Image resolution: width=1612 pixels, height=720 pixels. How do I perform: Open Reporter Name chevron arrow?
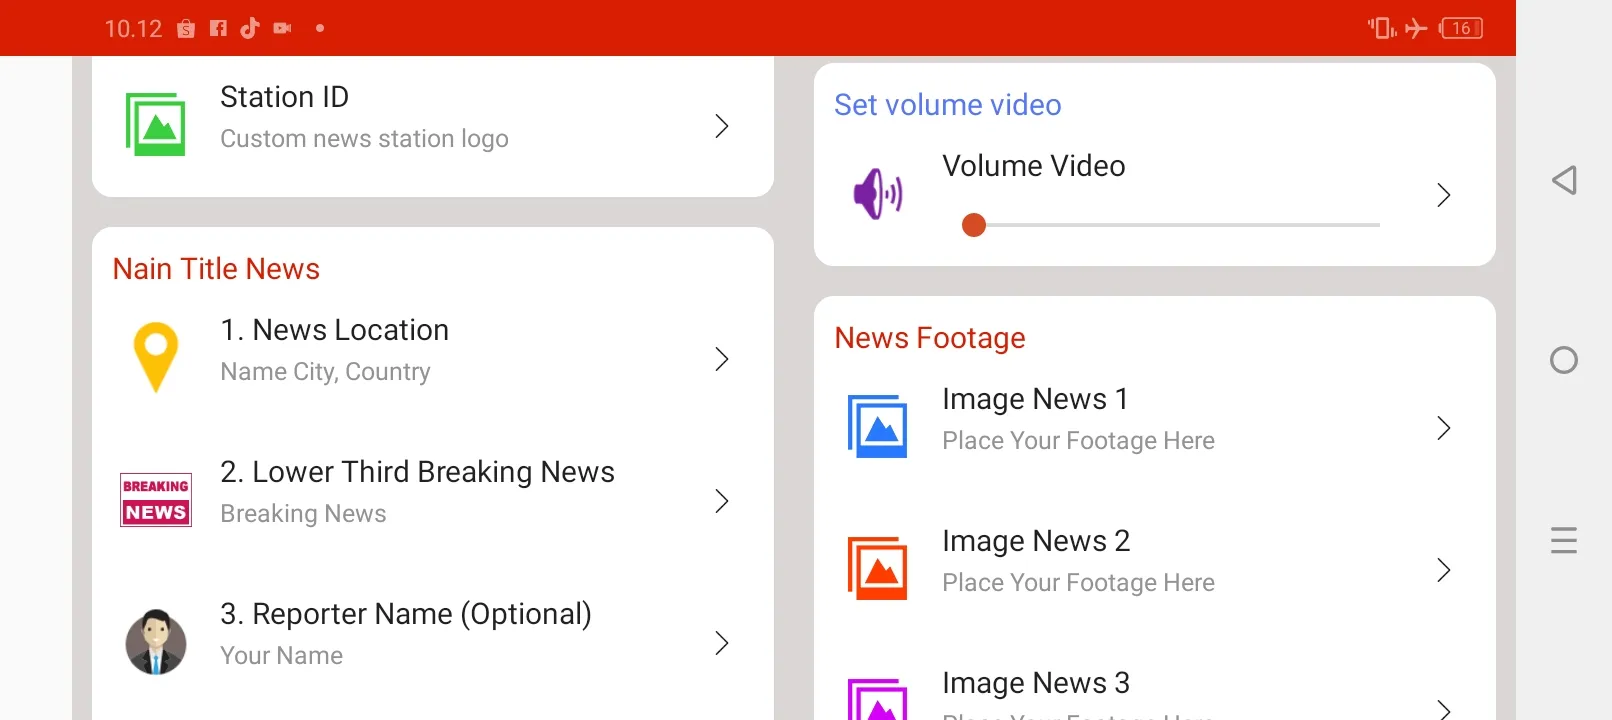[722, 643]
